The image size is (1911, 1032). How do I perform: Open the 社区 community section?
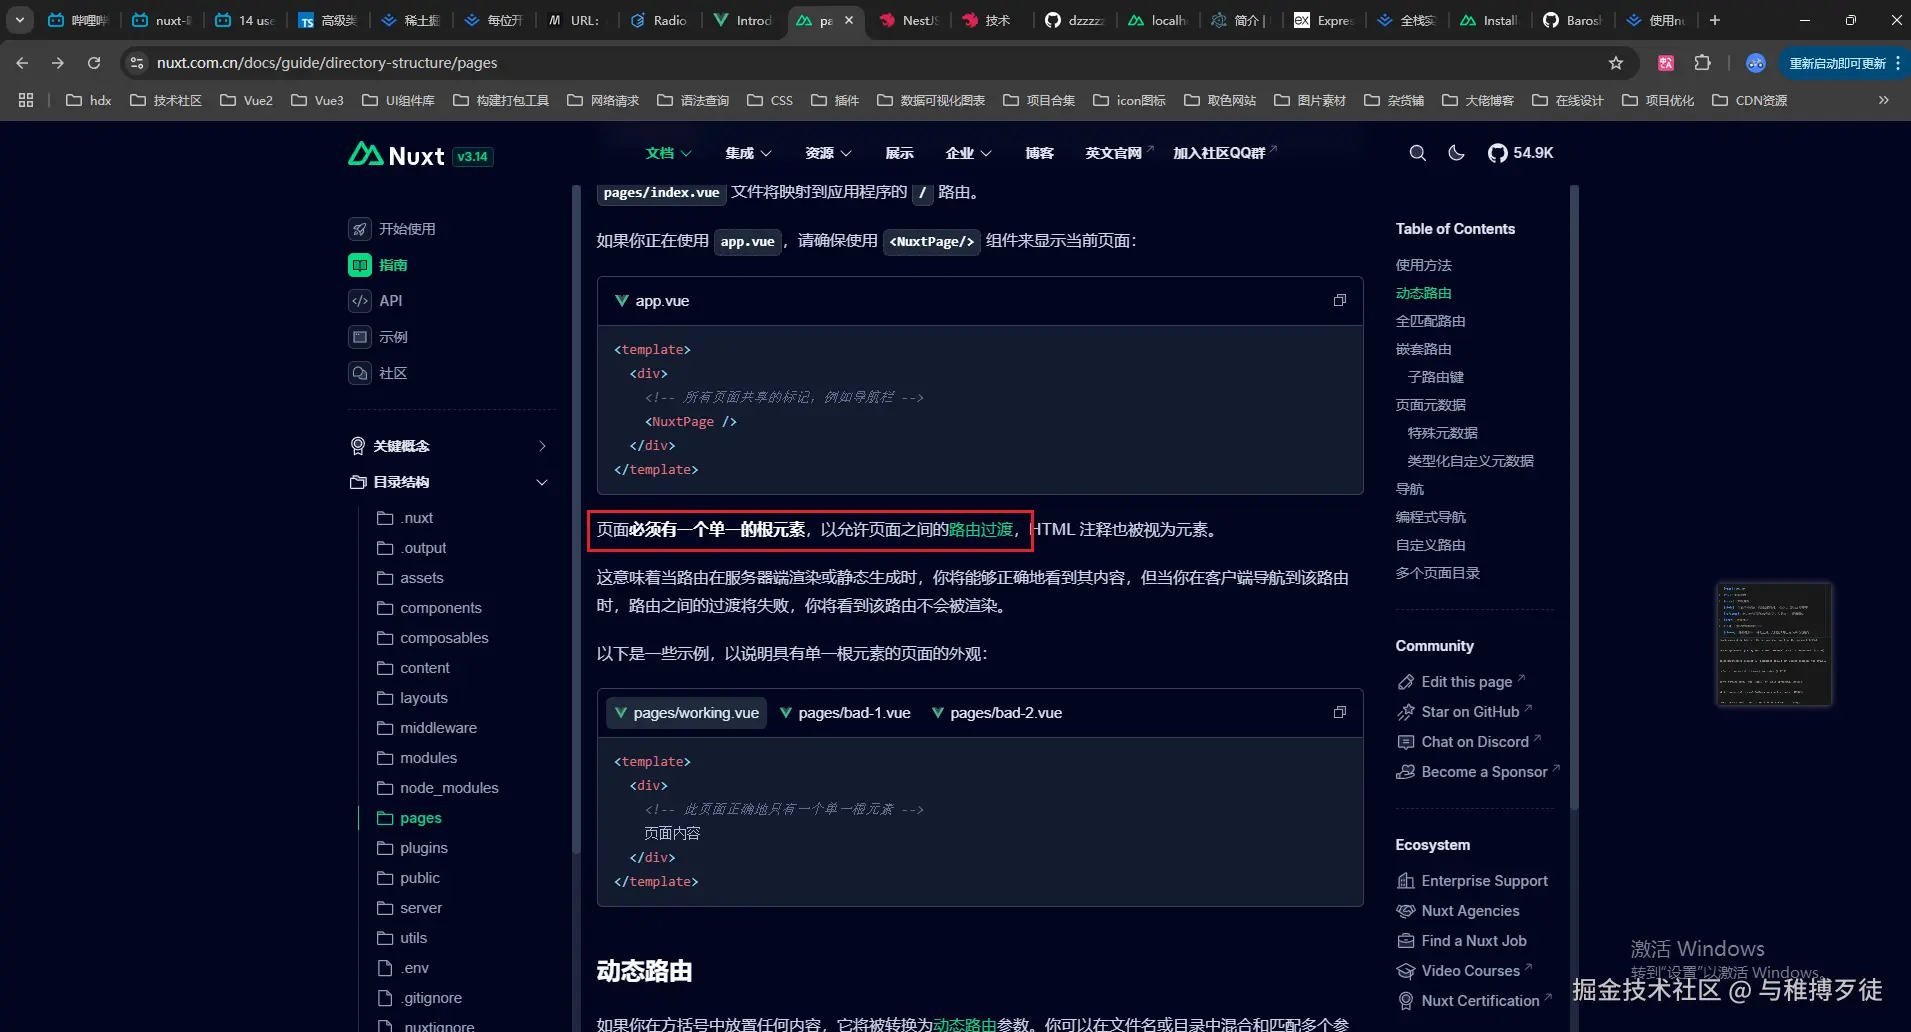pyautogui.click(x=378, y=373)
